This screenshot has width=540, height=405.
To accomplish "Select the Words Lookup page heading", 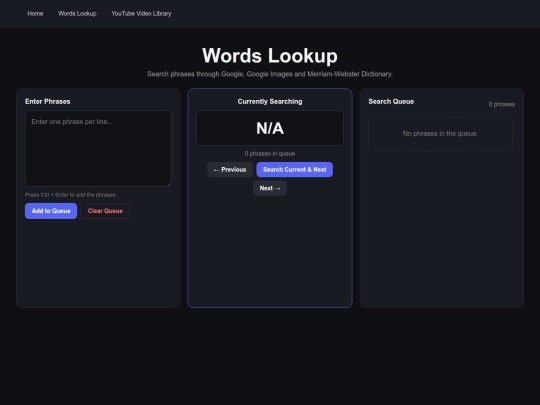I will point(270,55).
